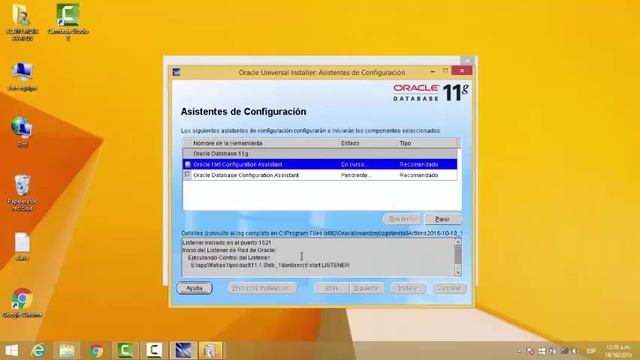Open the green Camtasia taskbar icon
This screenshot has height=360, width=640.
tap(125, 351)
